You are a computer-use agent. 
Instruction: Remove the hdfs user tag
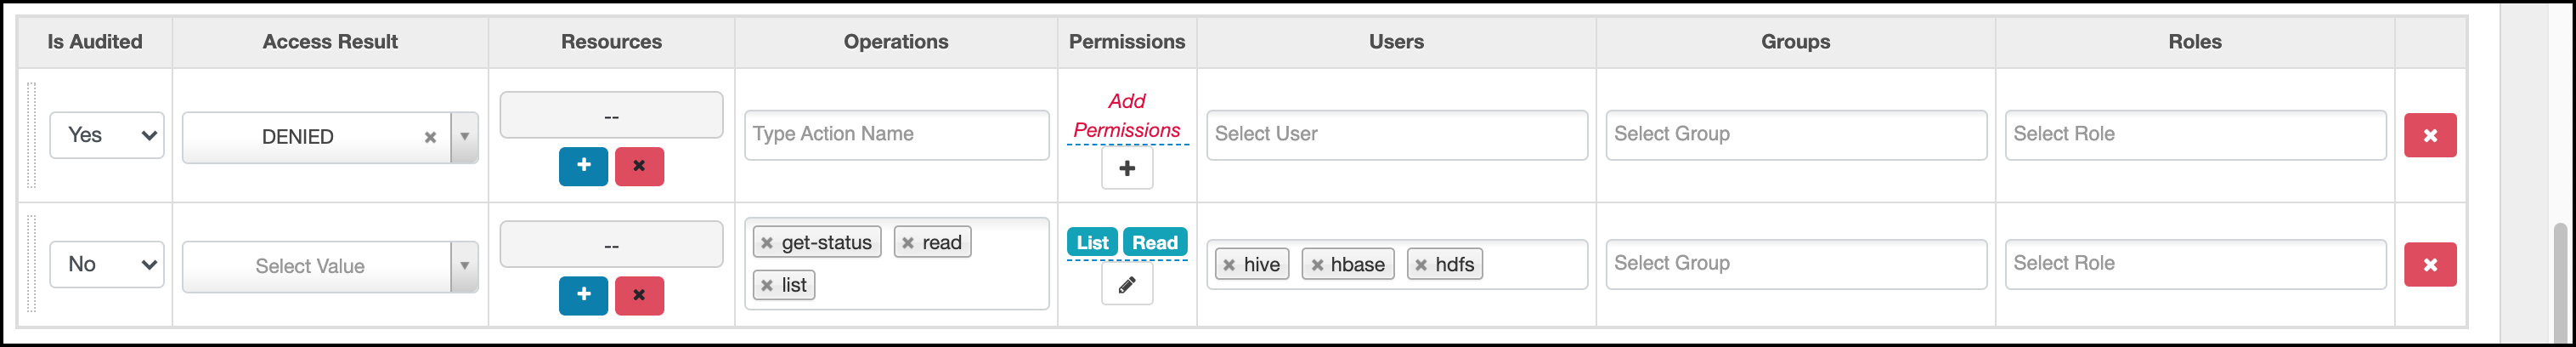pos(1420,265)
